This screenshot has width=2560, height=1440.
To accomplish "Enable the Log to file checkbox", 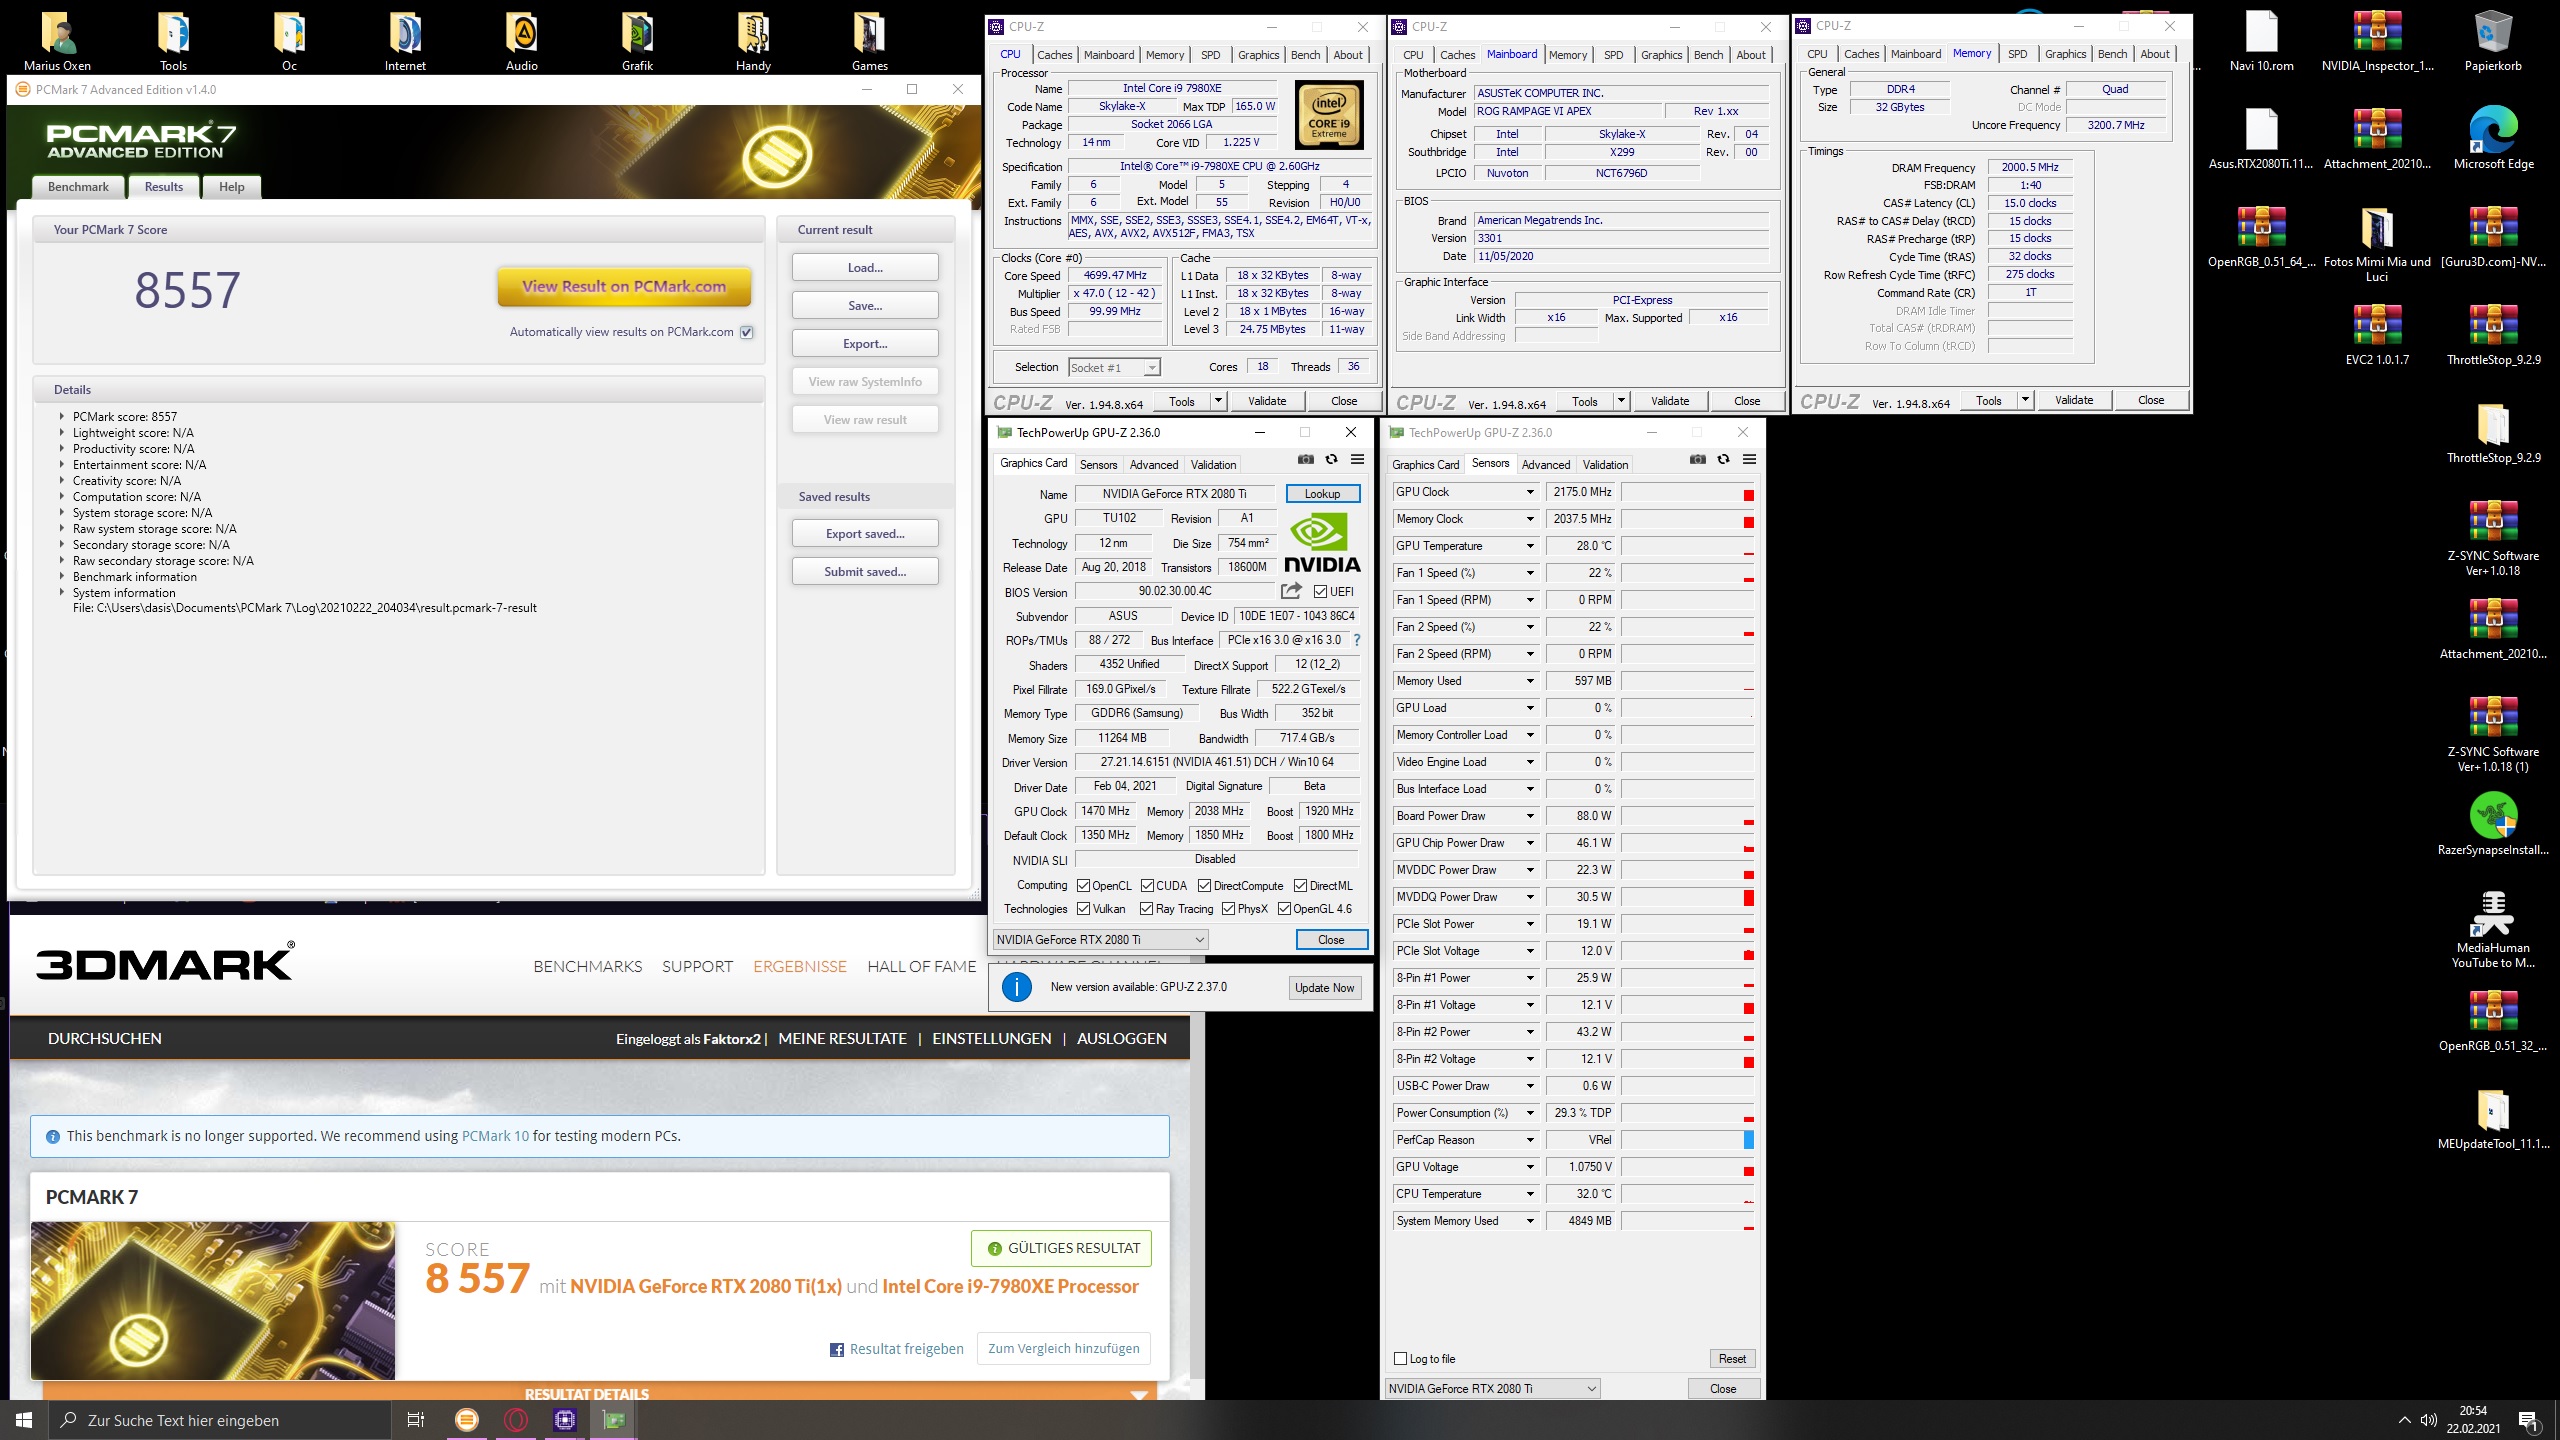I will (x=1400, y=1359).
